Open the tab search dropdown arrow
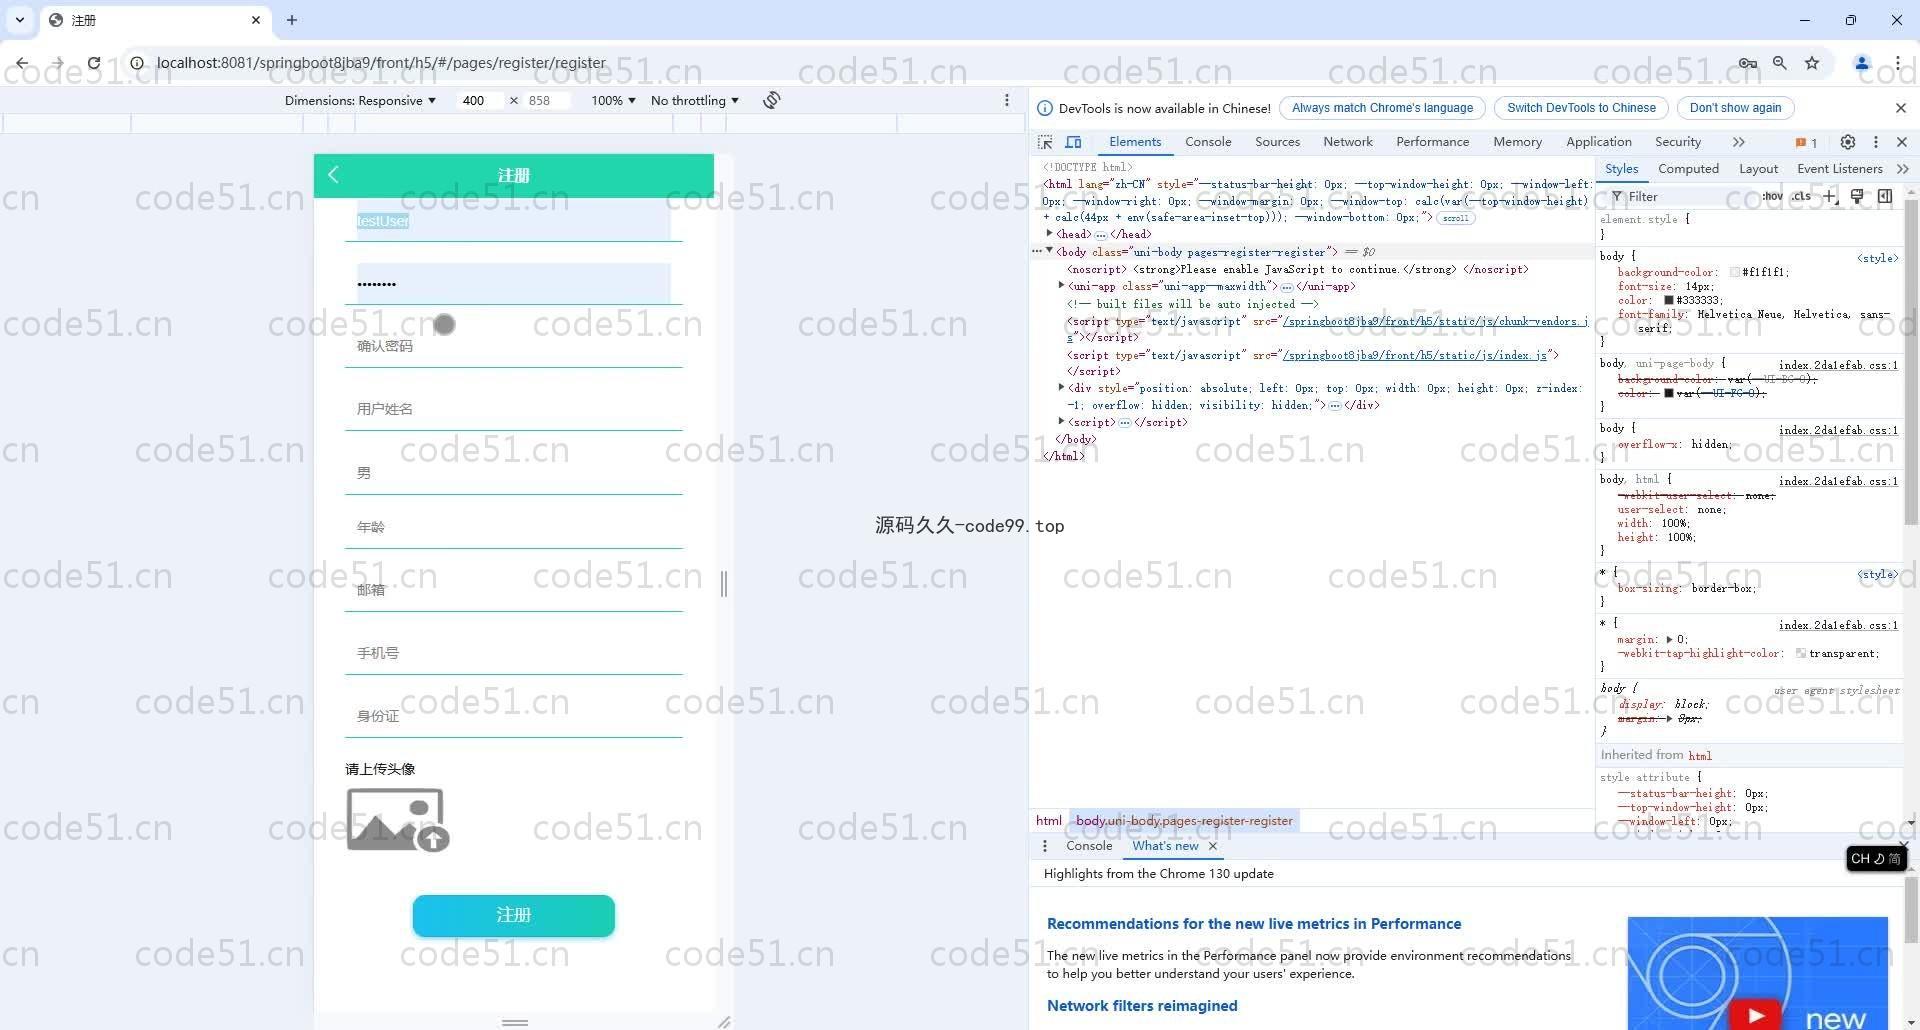The image size is (1920, 1030). tap(19, 20)
